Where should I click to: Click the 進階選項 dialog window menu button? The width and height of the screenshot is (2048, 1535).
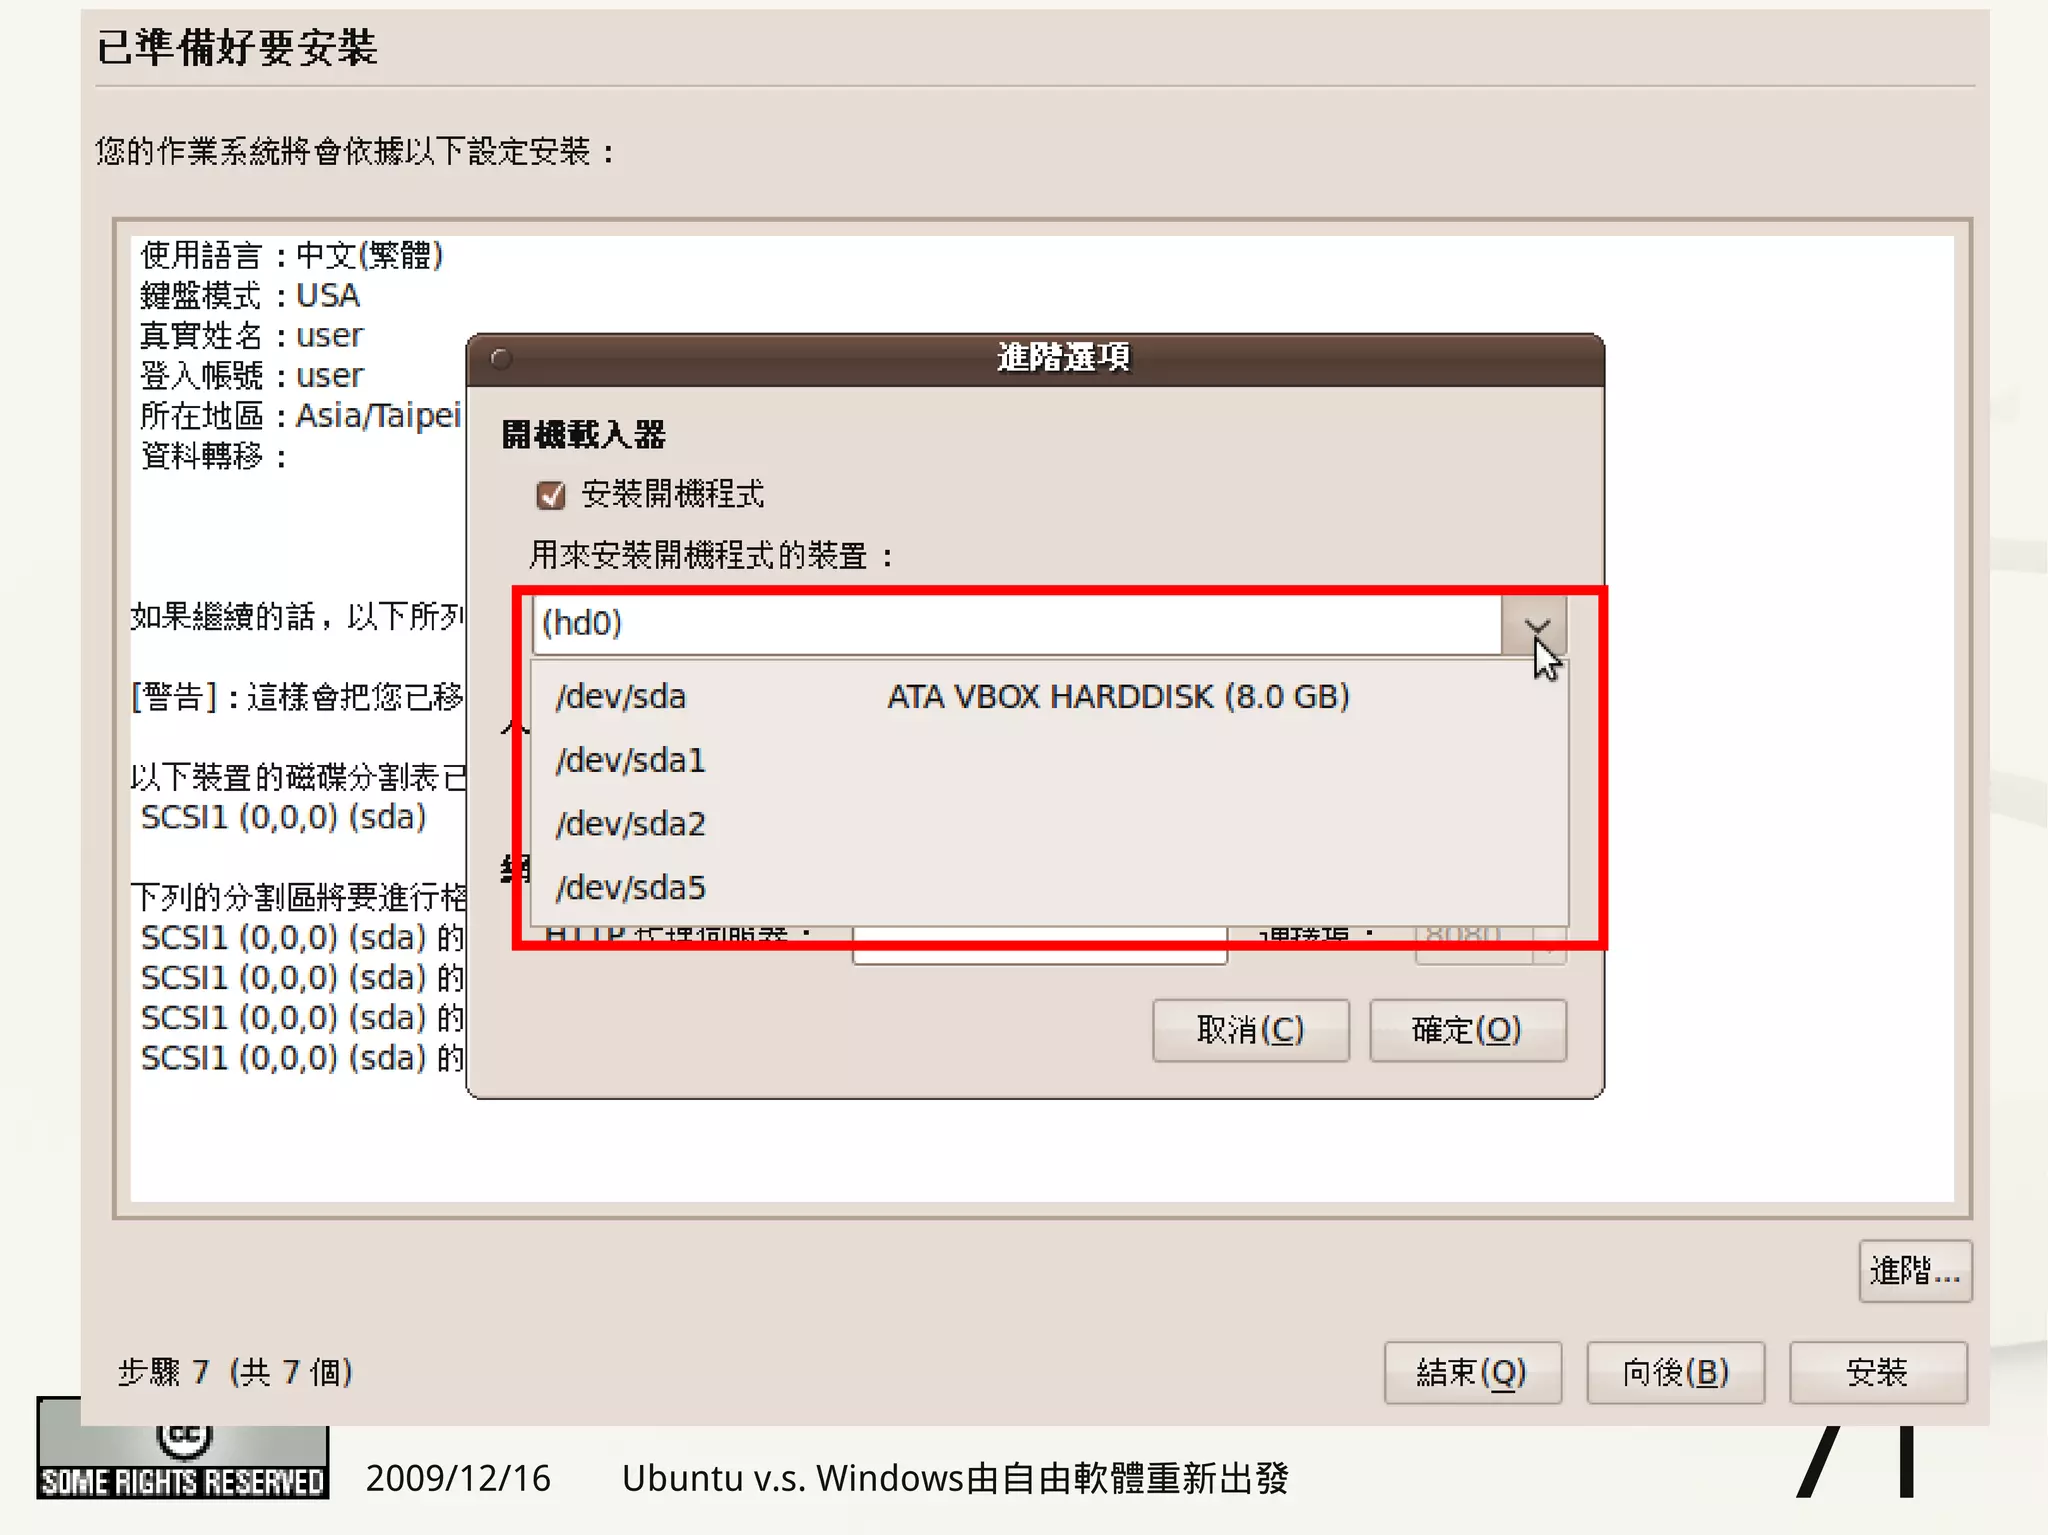pos(501,358)
